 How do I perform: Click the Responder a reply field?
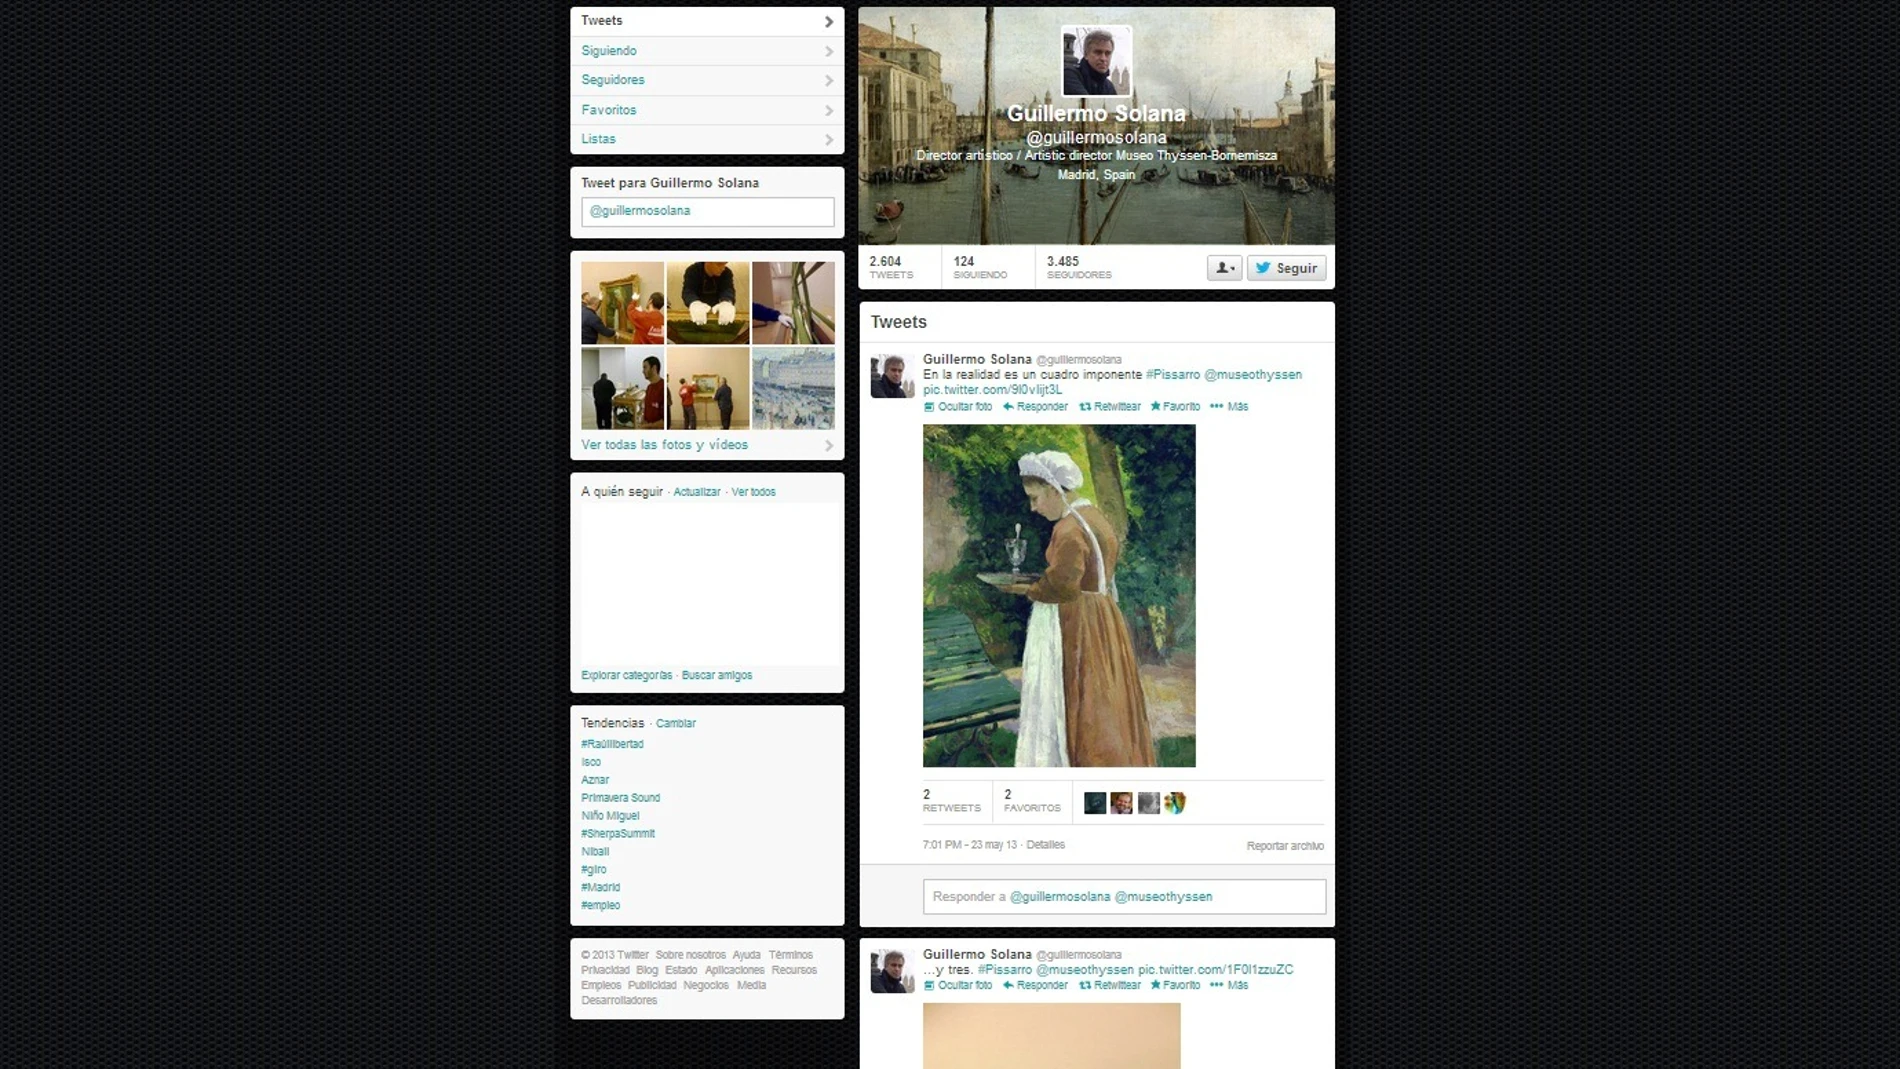pyautogui.click(x=1124, y=897)
